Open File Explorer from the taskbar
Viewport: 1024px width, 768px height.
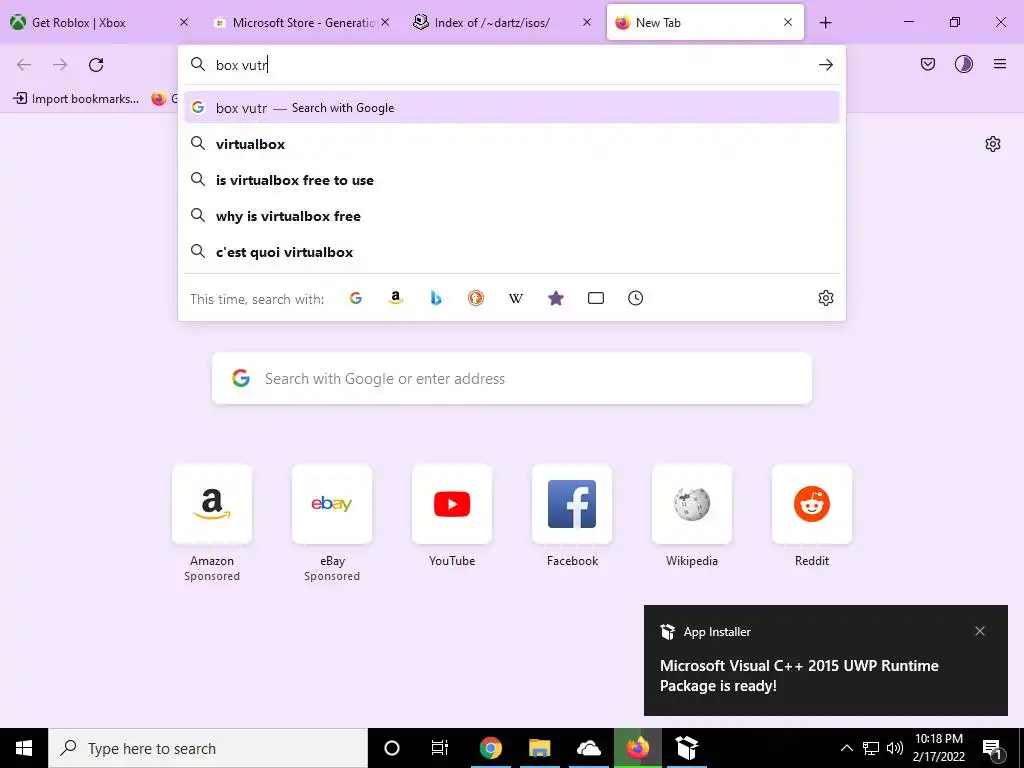pos(539,748)
